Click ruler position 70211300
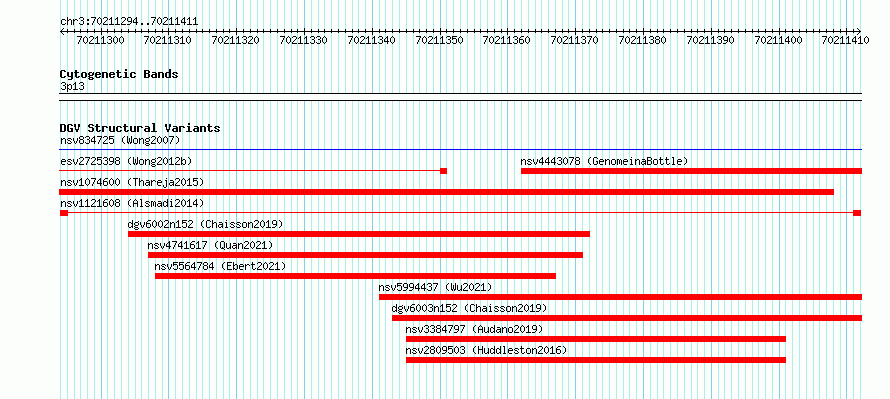 (x=100, y=40)
